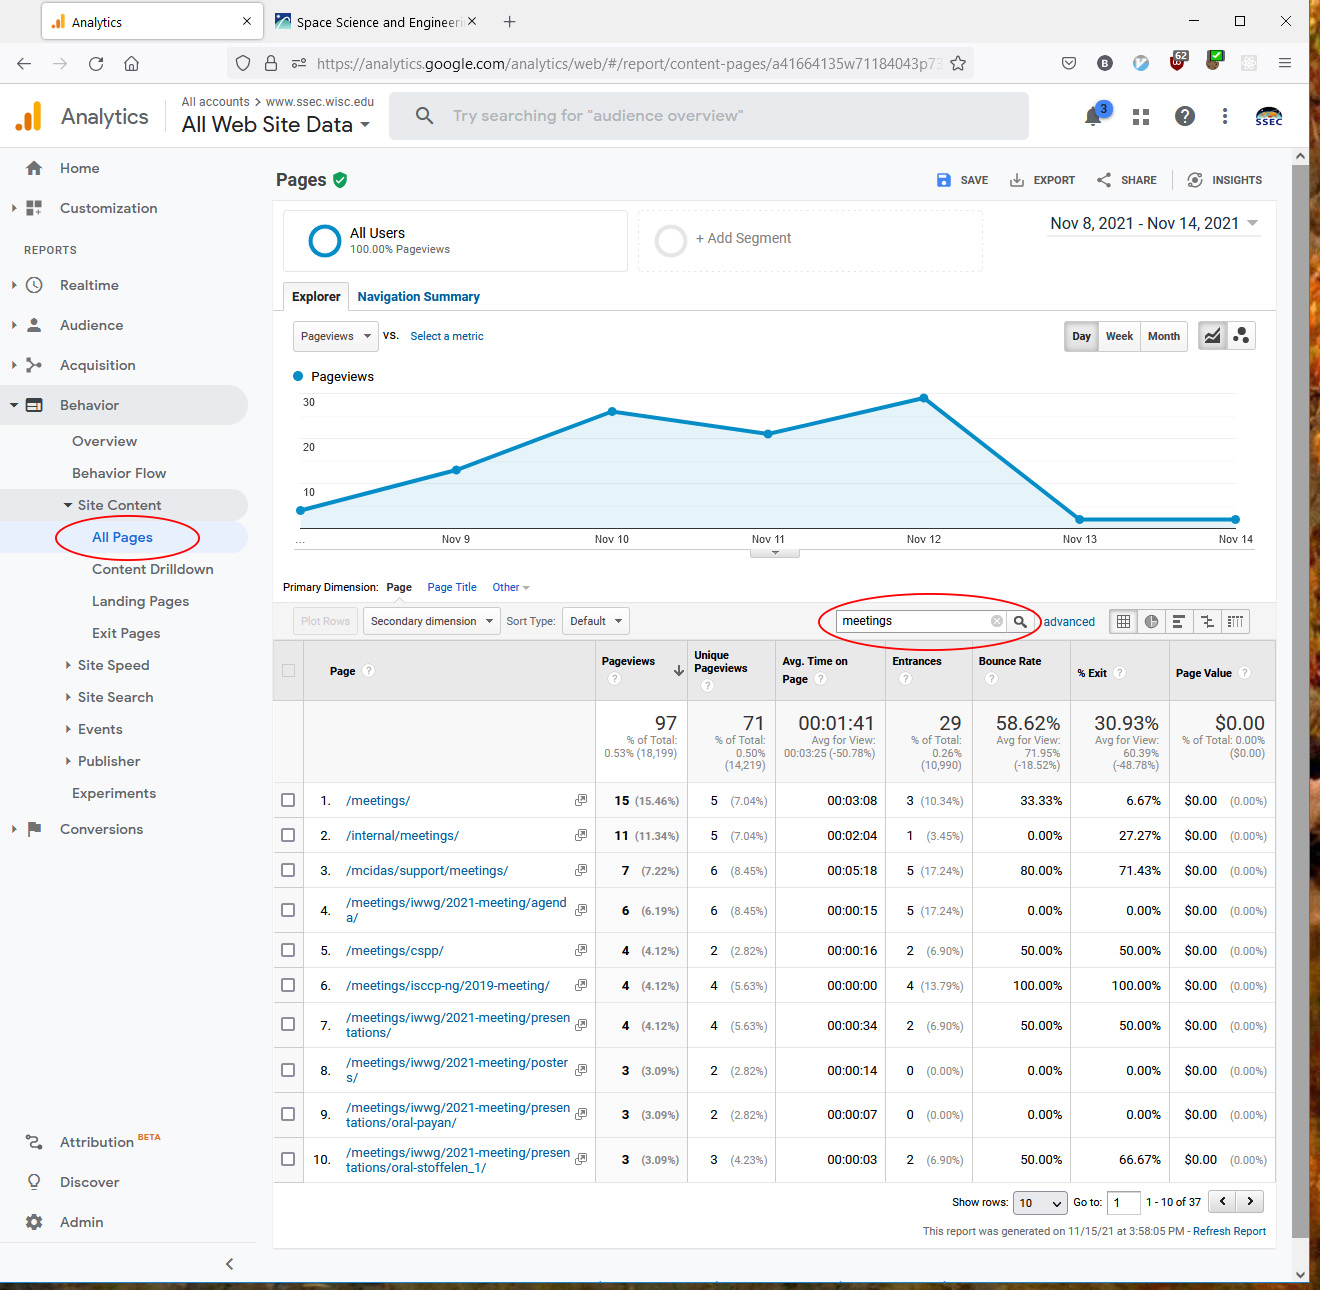Click the Export button

point(1042,181)
